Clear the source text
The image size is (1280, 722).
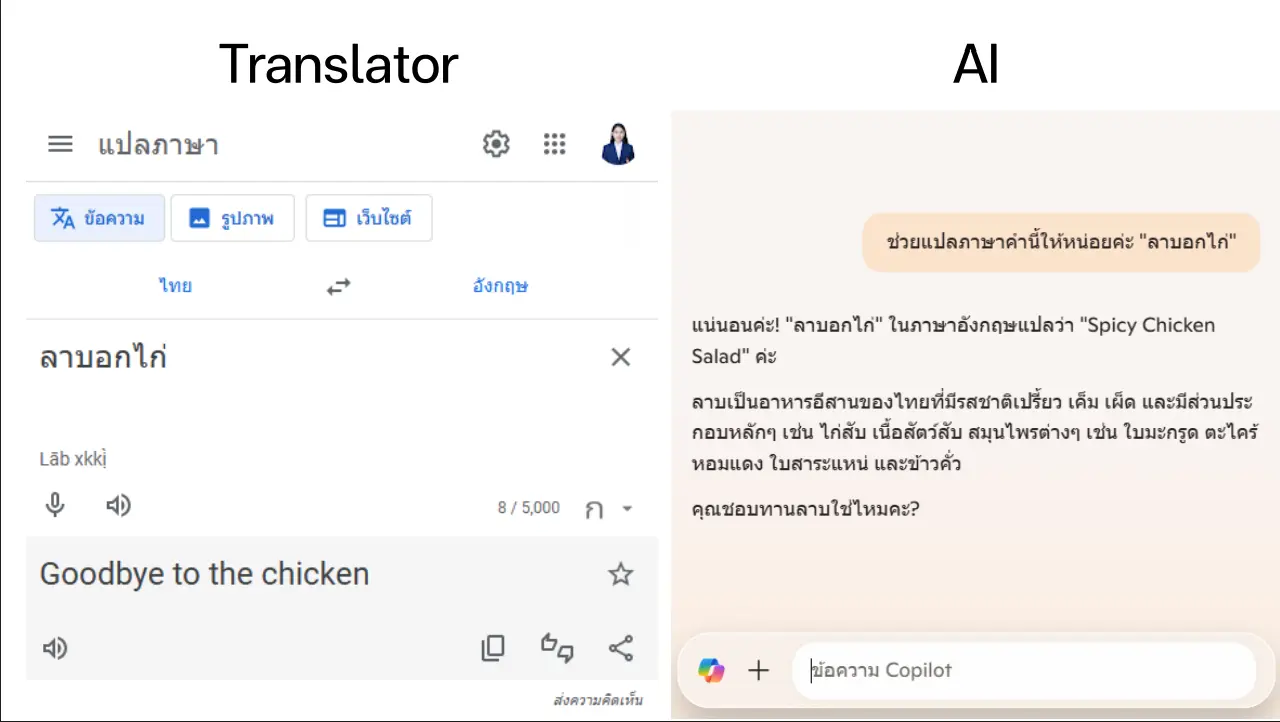point(621,357)
